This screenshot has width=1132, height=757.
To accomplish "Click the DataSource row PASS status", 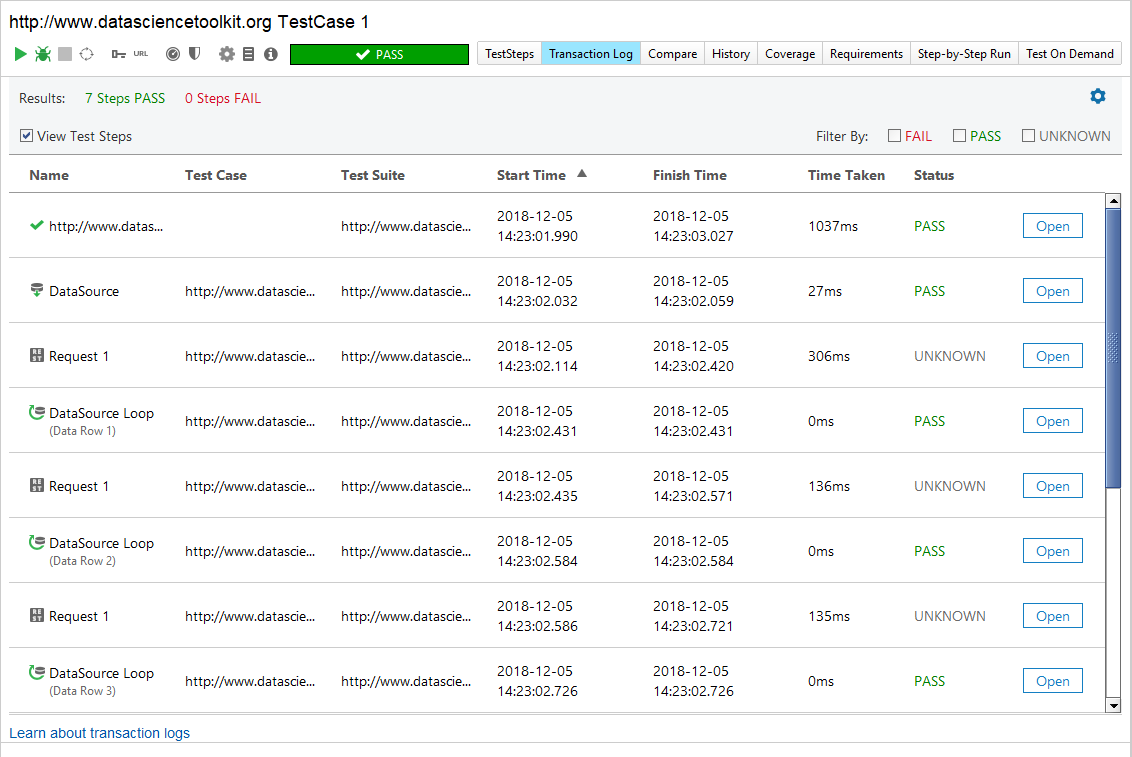I will tap(929, 291).
